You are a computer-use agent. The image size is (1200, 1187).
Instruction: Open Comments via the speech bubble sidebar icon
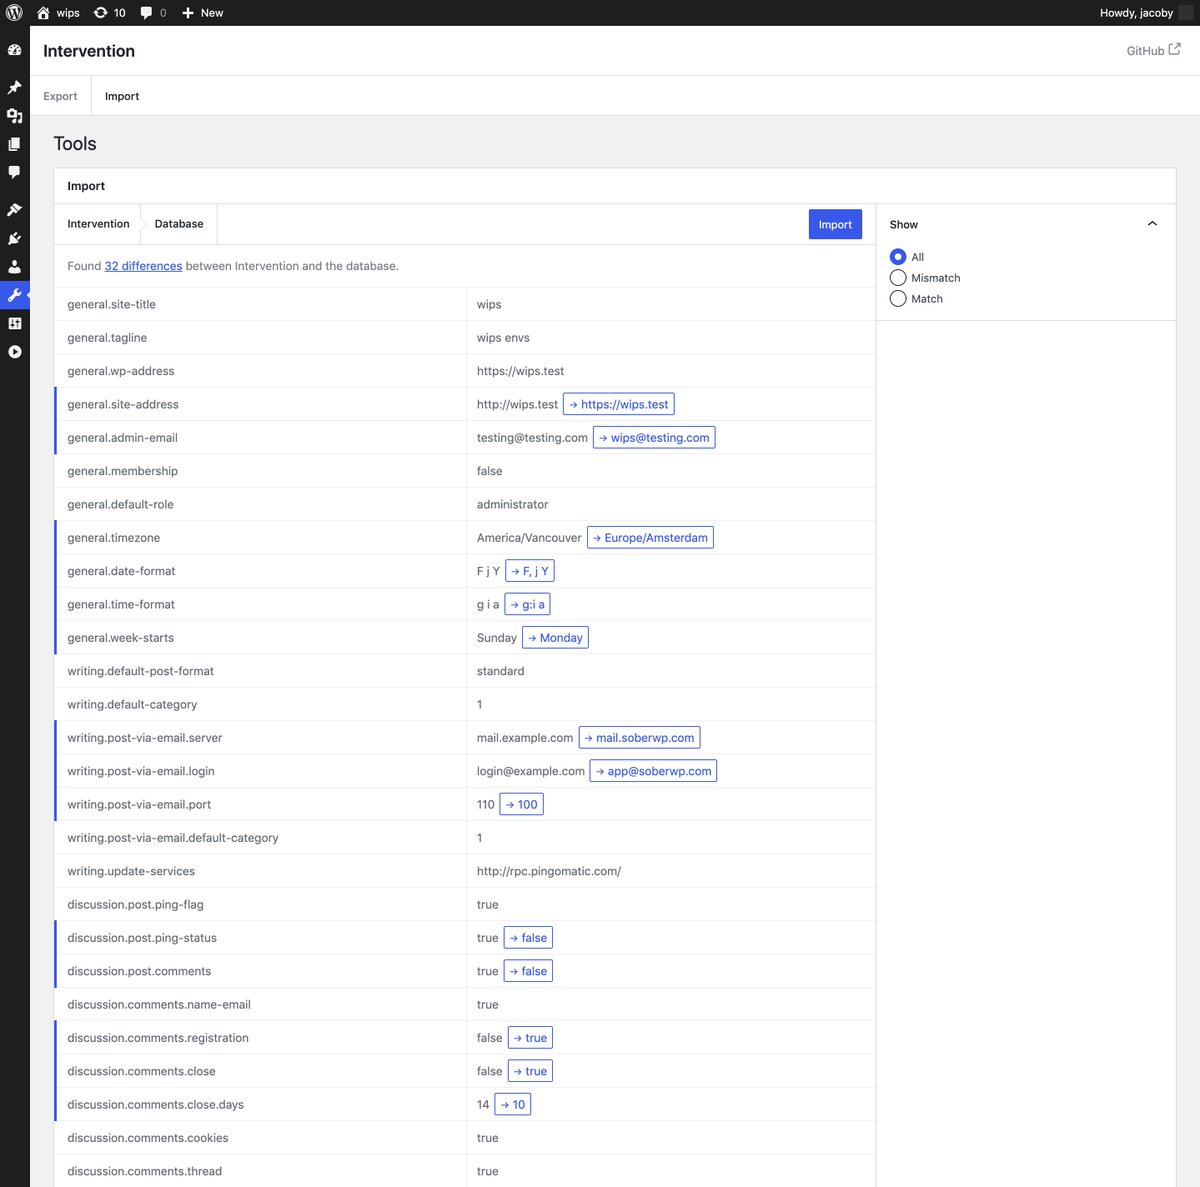click(x=14, y=172)
